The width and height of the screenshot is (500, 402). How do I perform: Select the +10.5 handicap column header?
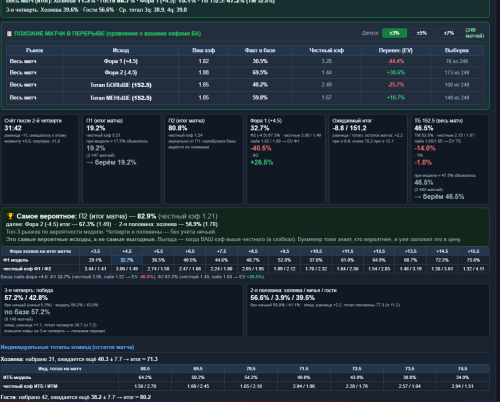(x=316, y=251)
